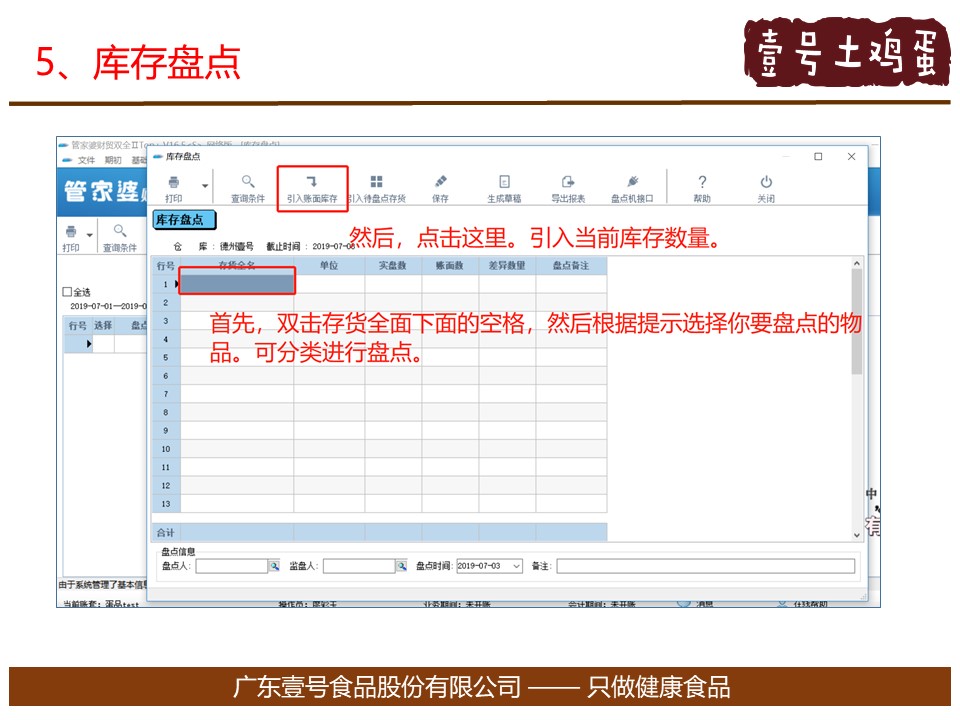Click 引入账面库存 import icon
This screenshot has width=960, height=720.
[x=312, y=183]
